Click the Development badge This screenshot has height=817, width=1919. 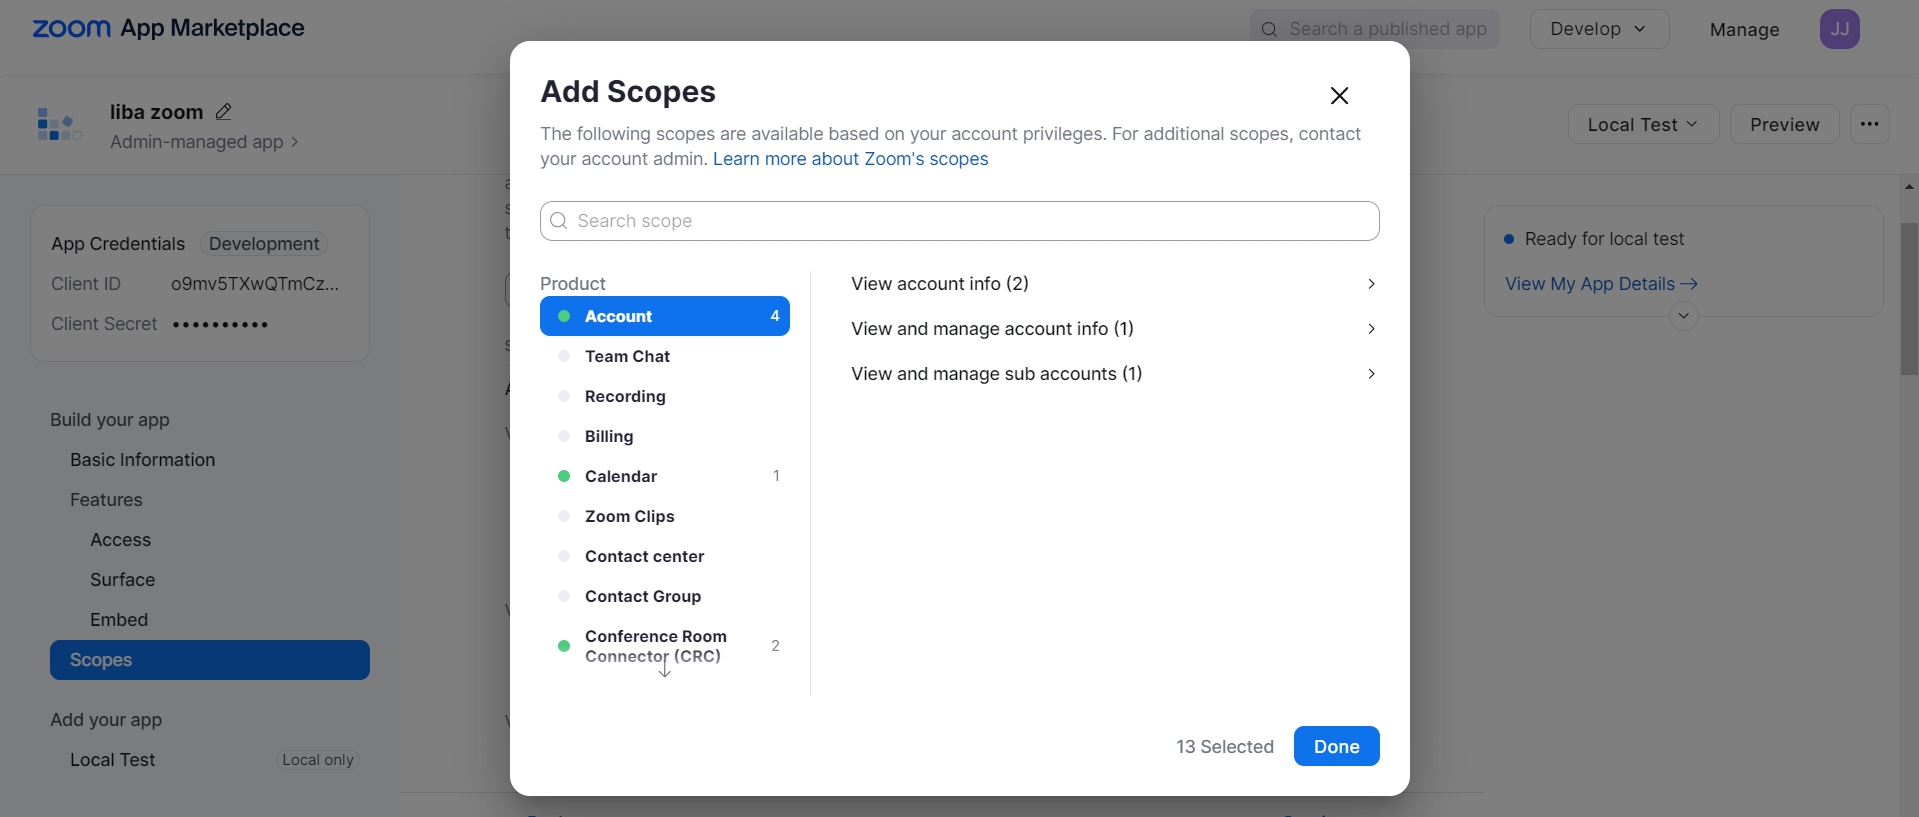coord(264,244)
